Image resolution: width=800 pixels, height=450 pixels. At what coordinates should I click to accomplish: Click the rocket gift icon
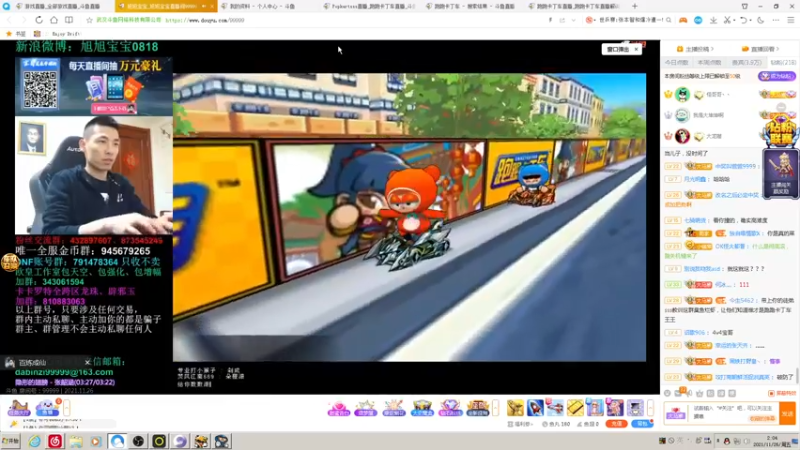(535, 408)
